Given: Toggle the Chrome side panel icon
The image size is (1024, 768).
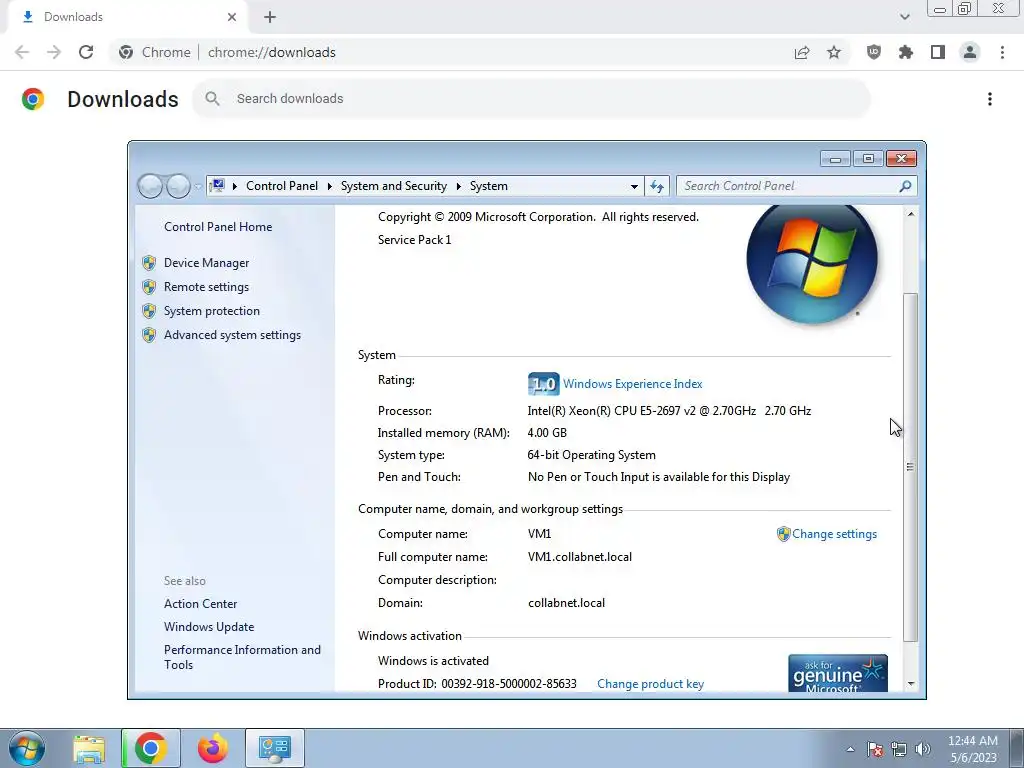Looking at the screenshot, I should point(938,52).
